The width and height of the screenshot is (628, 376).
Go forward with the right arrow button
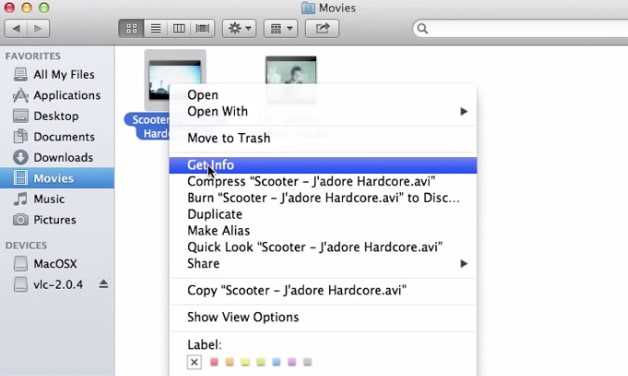pyautogui.click(x=38, y=28)
